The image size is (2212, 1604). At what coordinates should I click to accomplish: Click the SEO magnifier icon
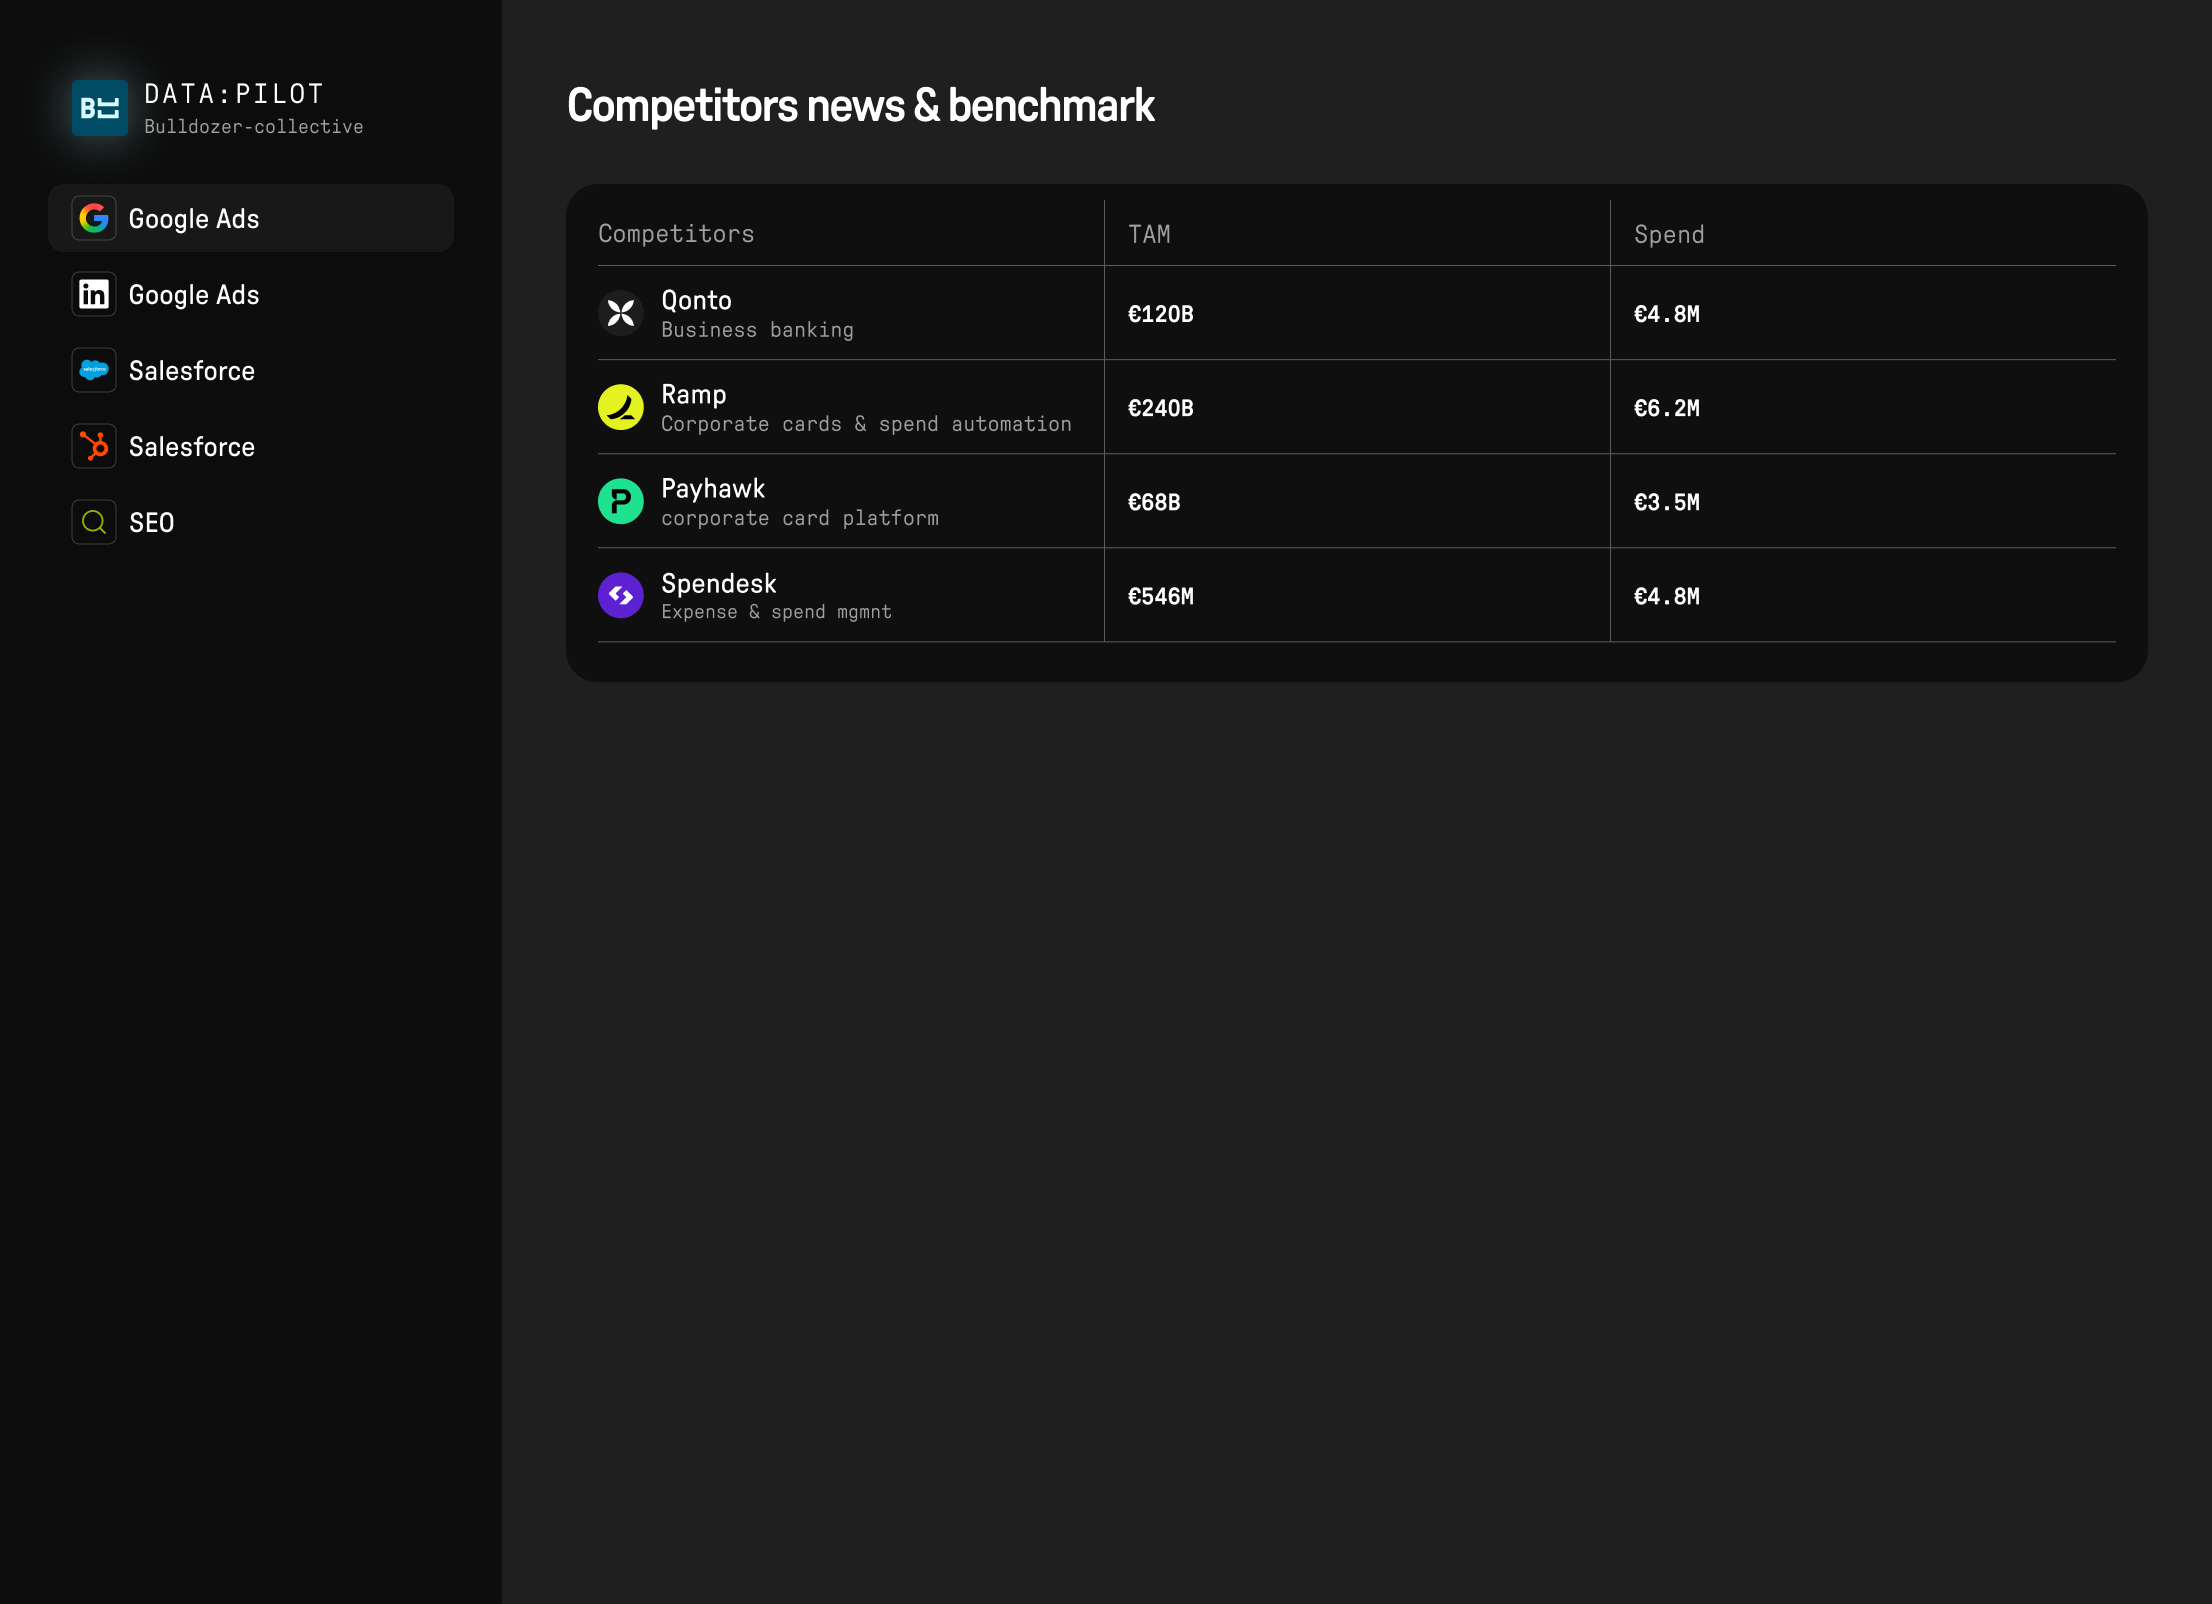94,522
